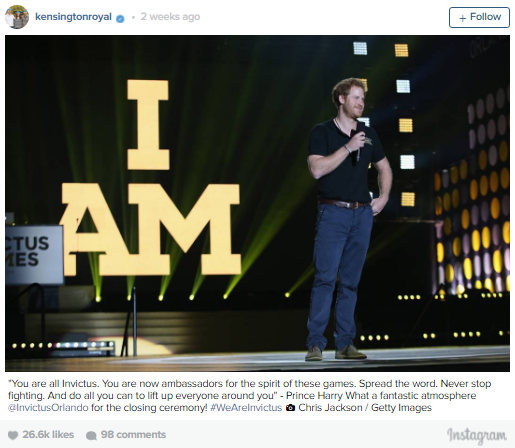Click the camera emoji in caption
The image size is (515, 448).
290,408
